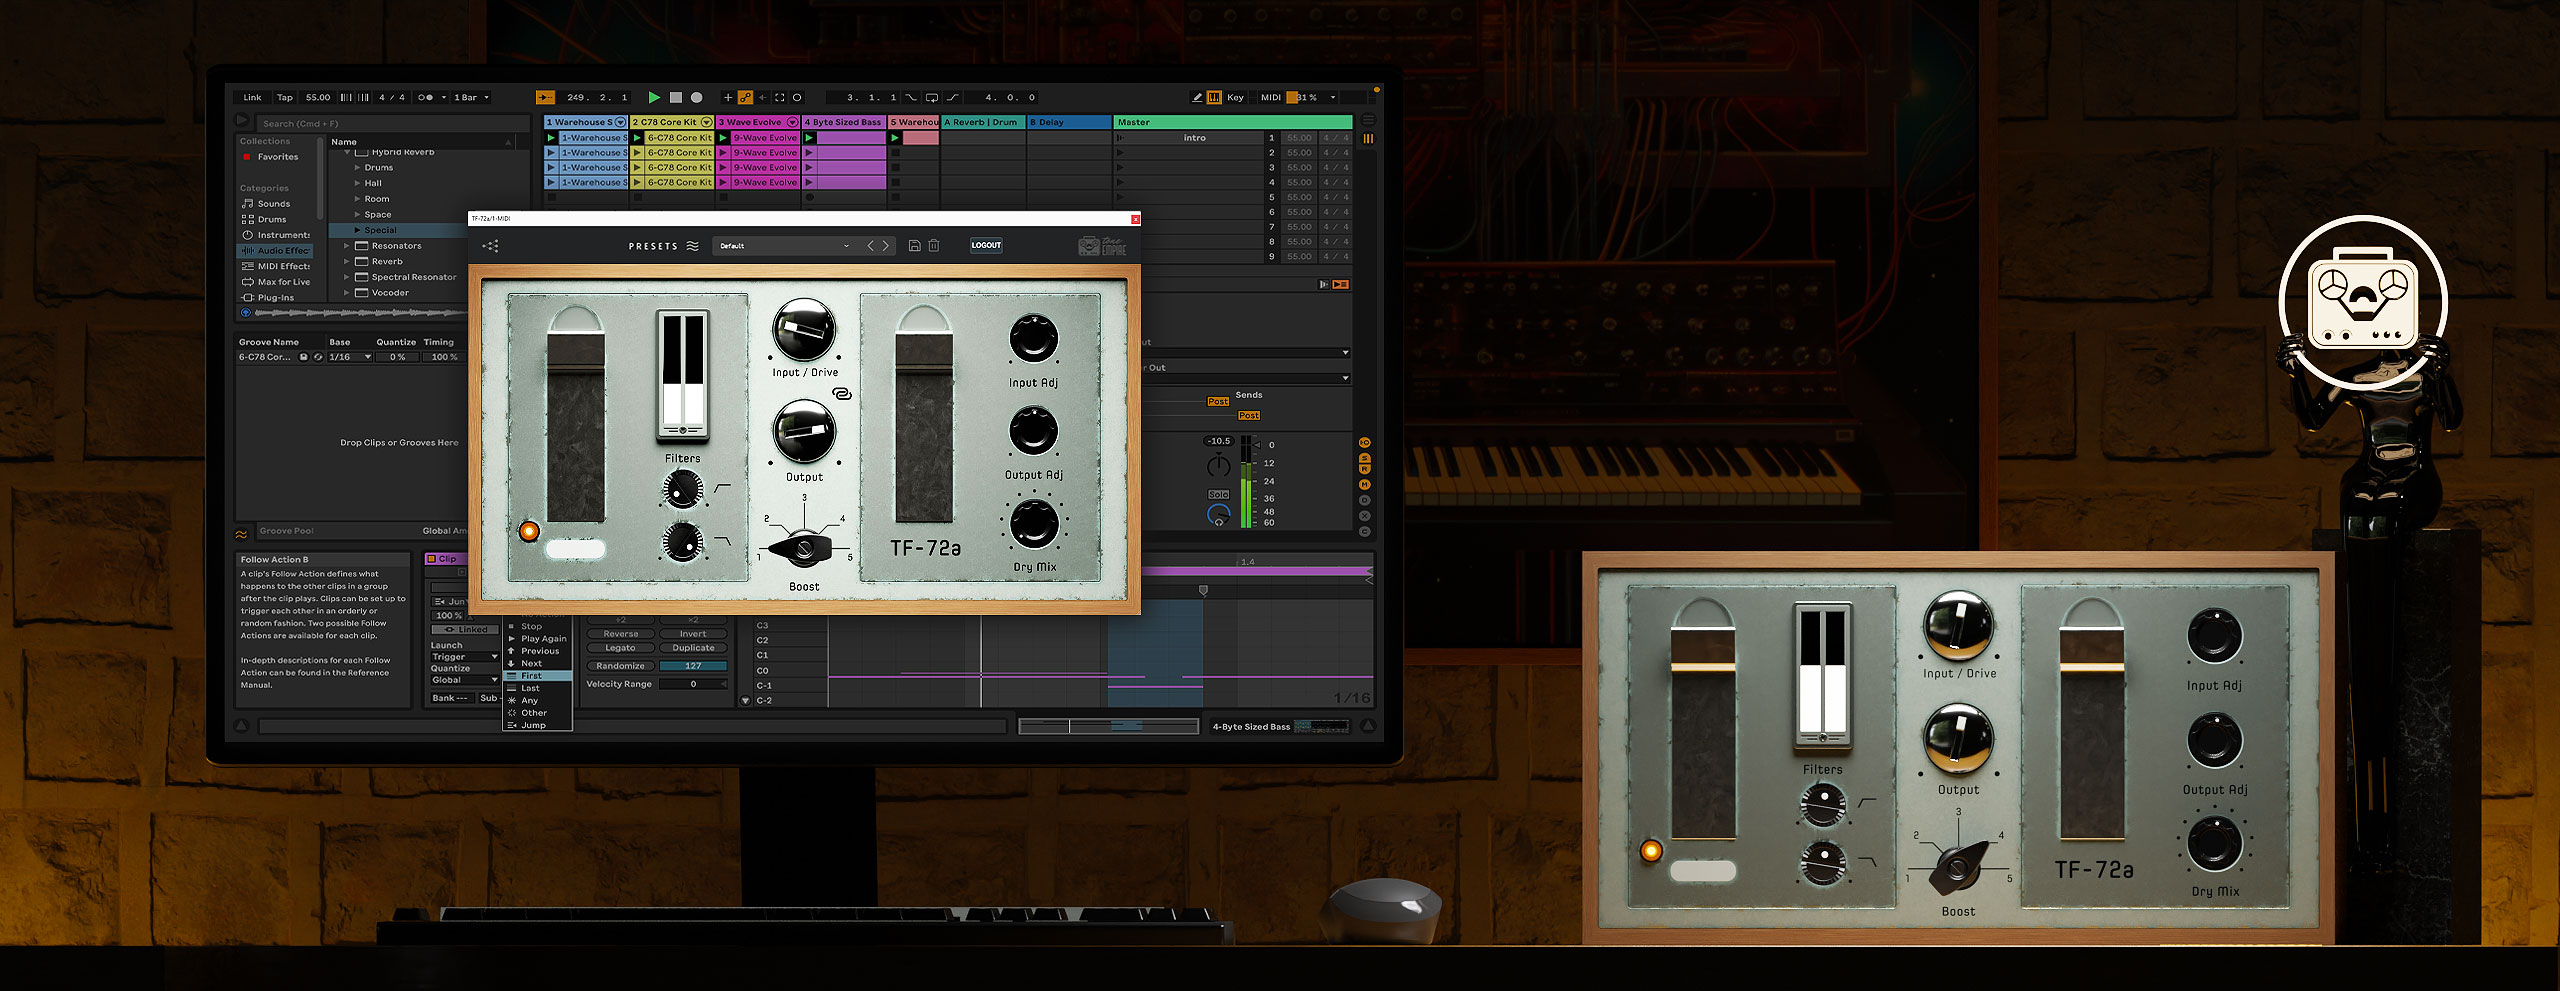Choose First in follow action menu
This screenshot has width=2560, height=991.
click(x=538, y=676)
